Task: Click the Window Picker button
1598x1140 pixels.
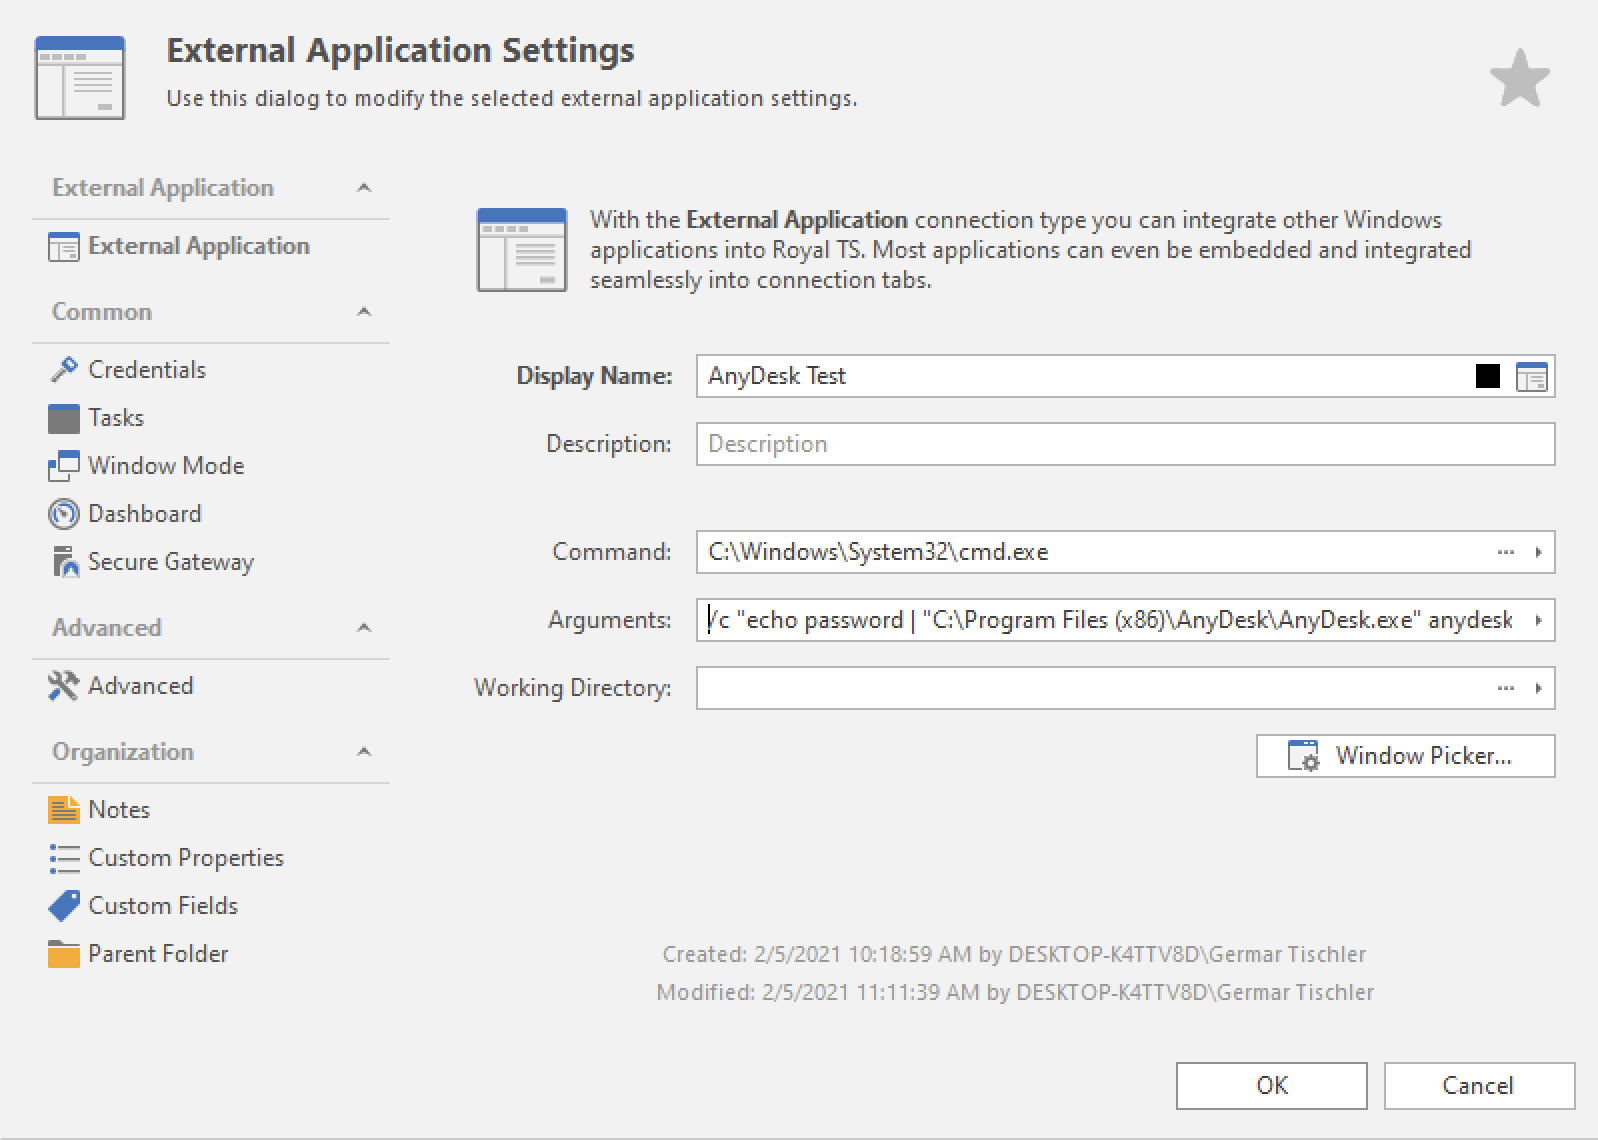Action: [x=1405, y=756]
